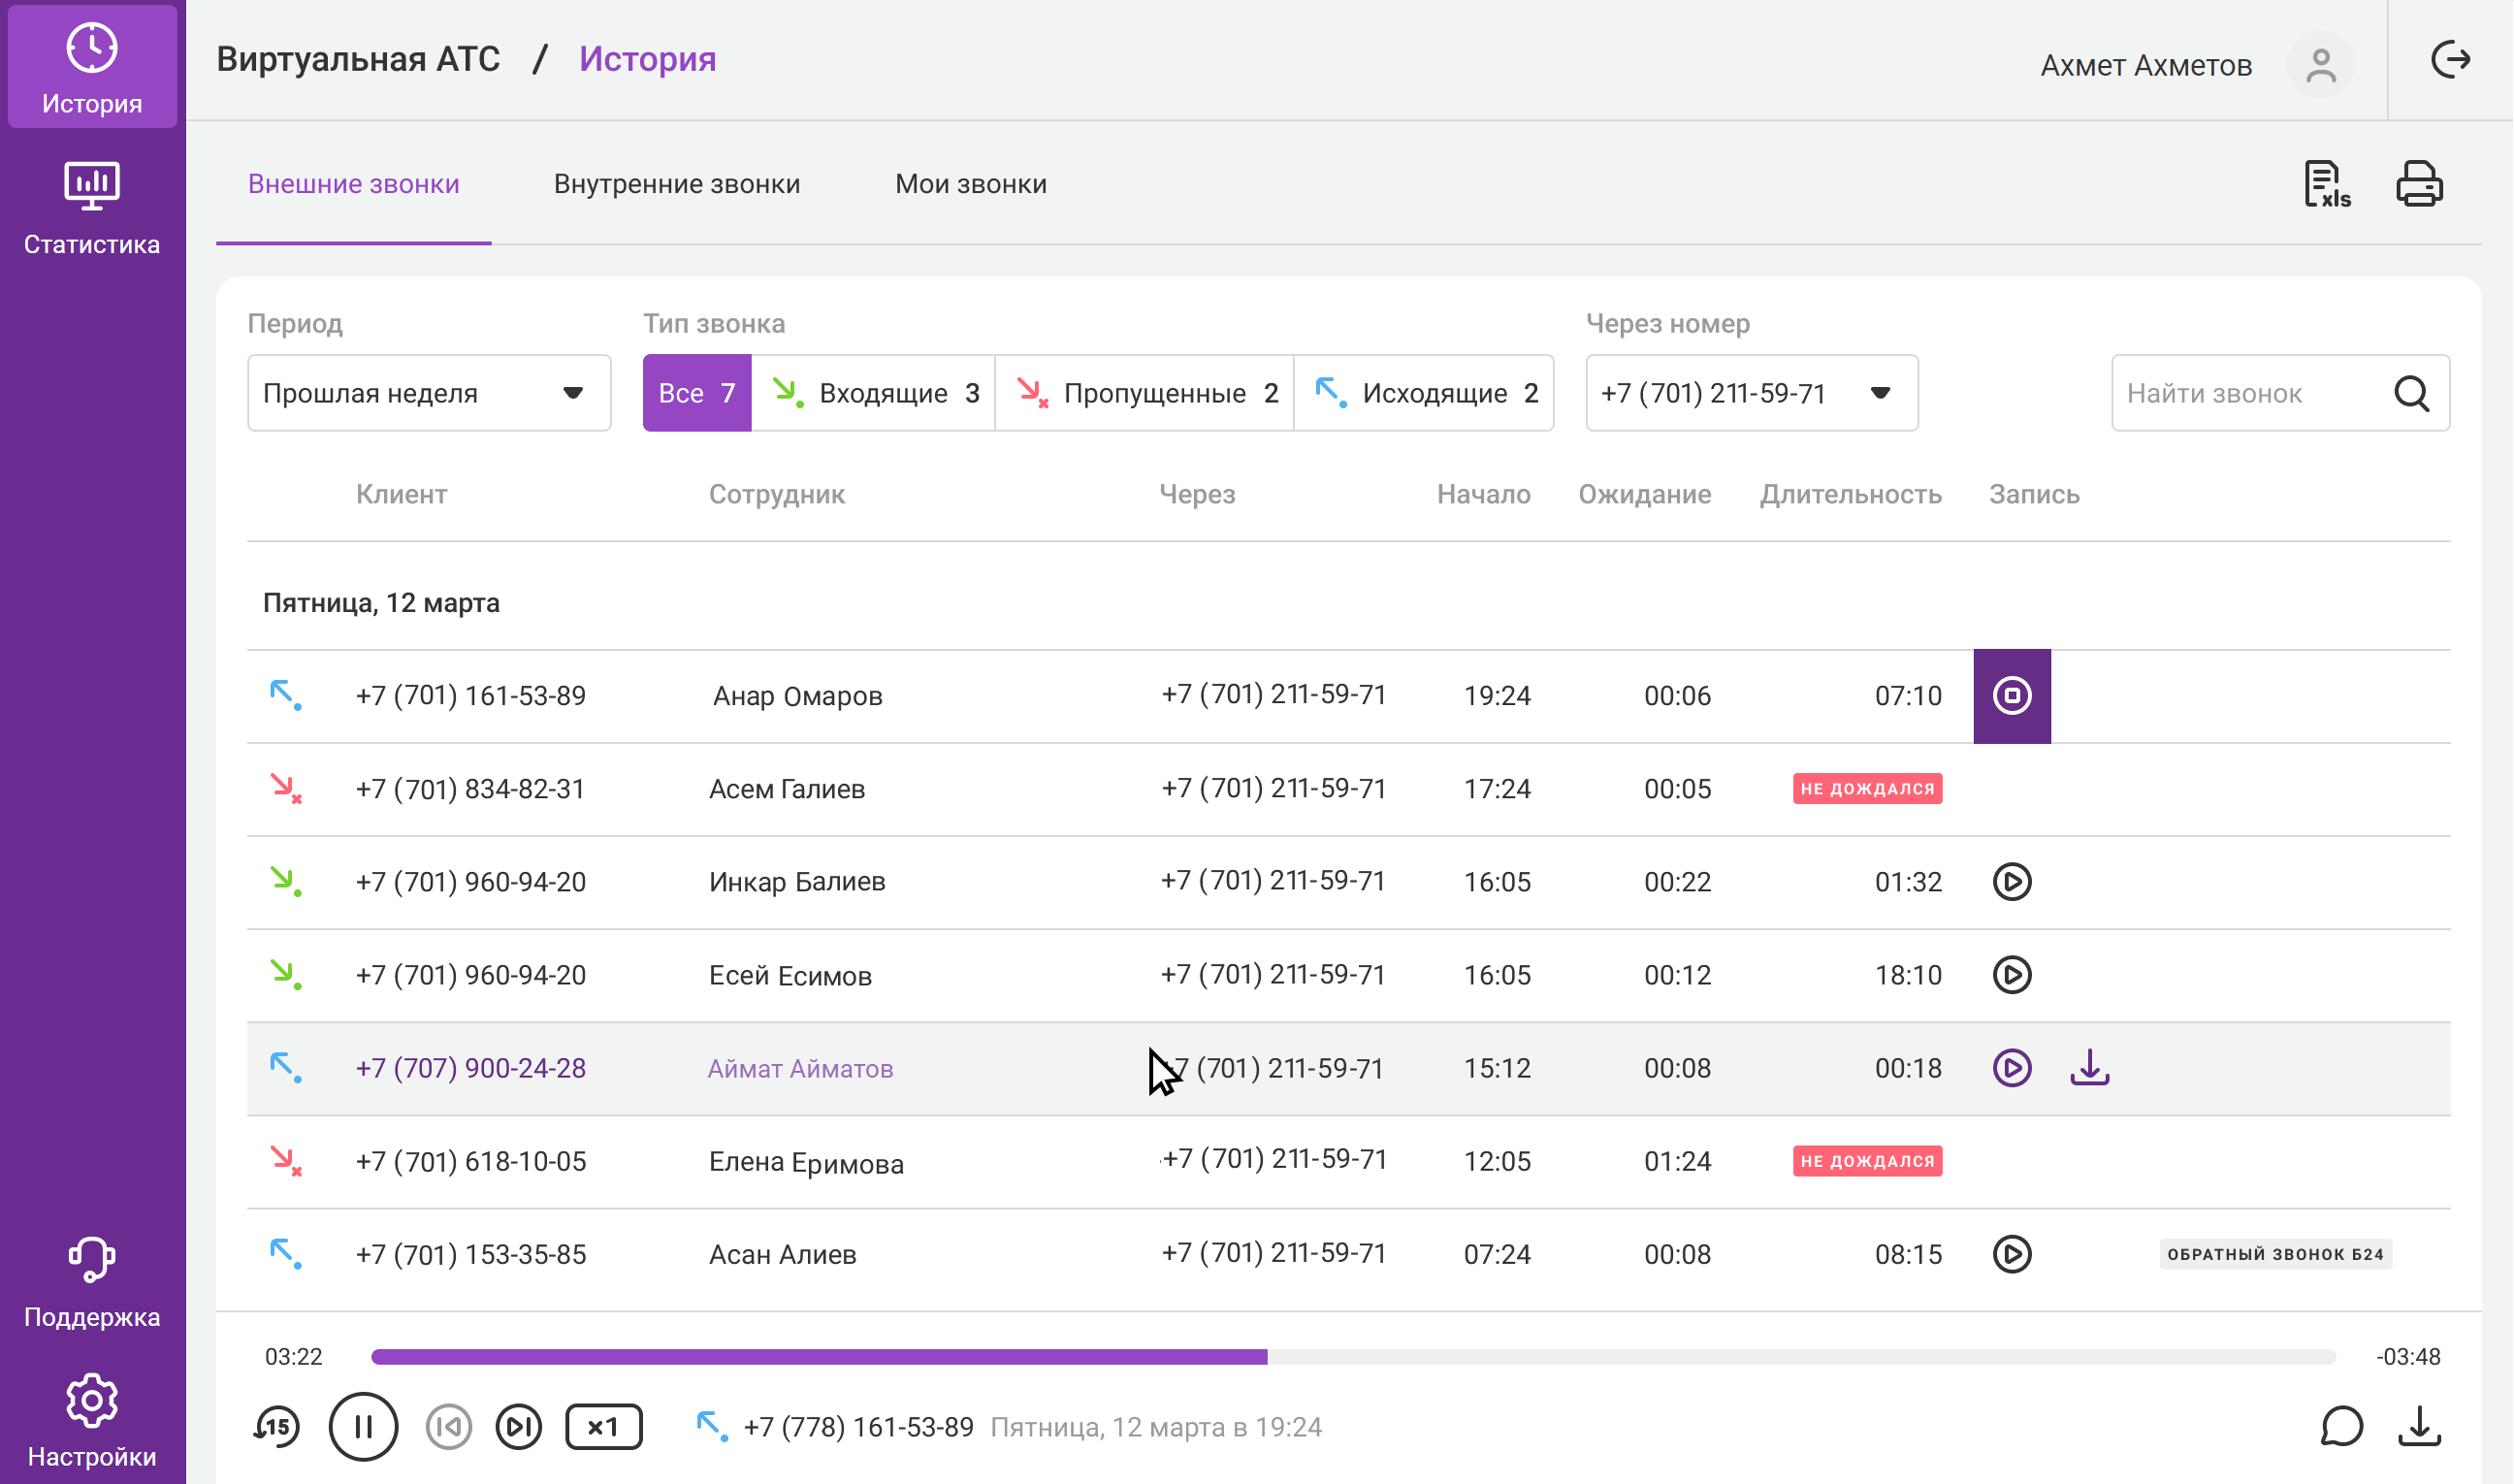
Task: Click the Ахмет Ахметов username
Action: [x=2147, y=65]
